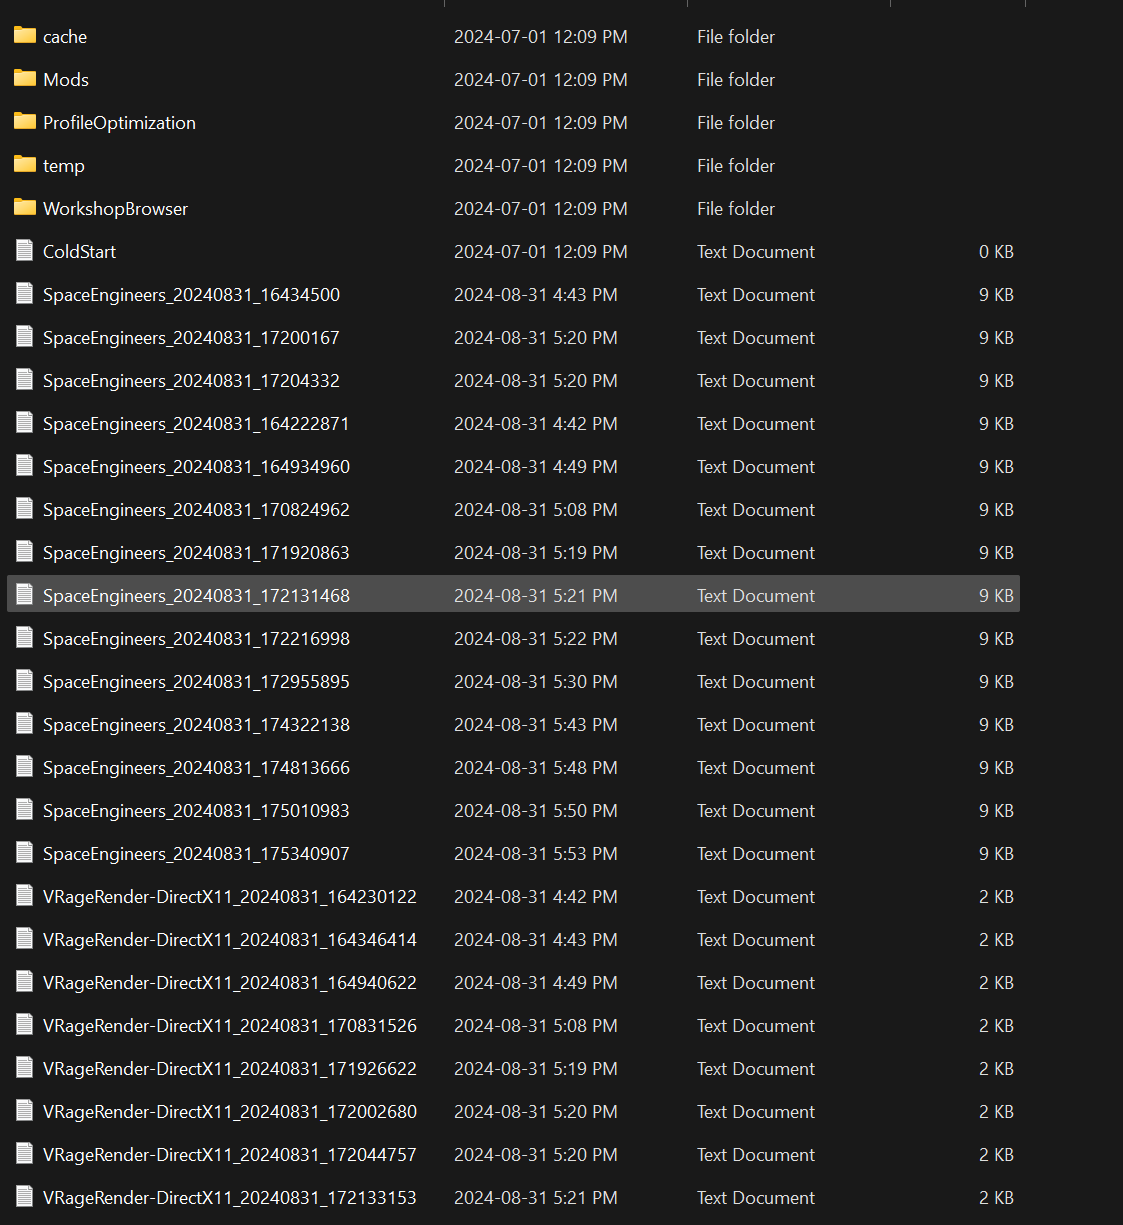The height and width of the screenshot is (1225, 1123).
Task: Select file name VRageRender-DirectX11_20240831_172044757
Action: click(230, 1155)
